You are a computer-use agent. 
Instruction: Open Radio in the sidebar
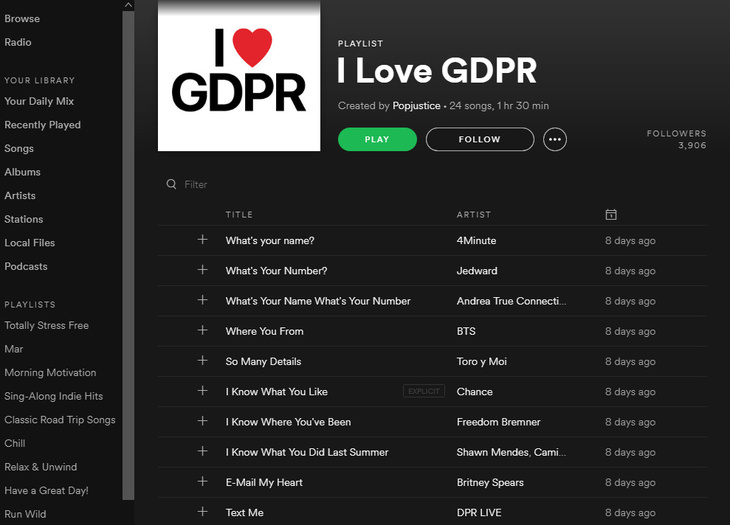[18, 42]
